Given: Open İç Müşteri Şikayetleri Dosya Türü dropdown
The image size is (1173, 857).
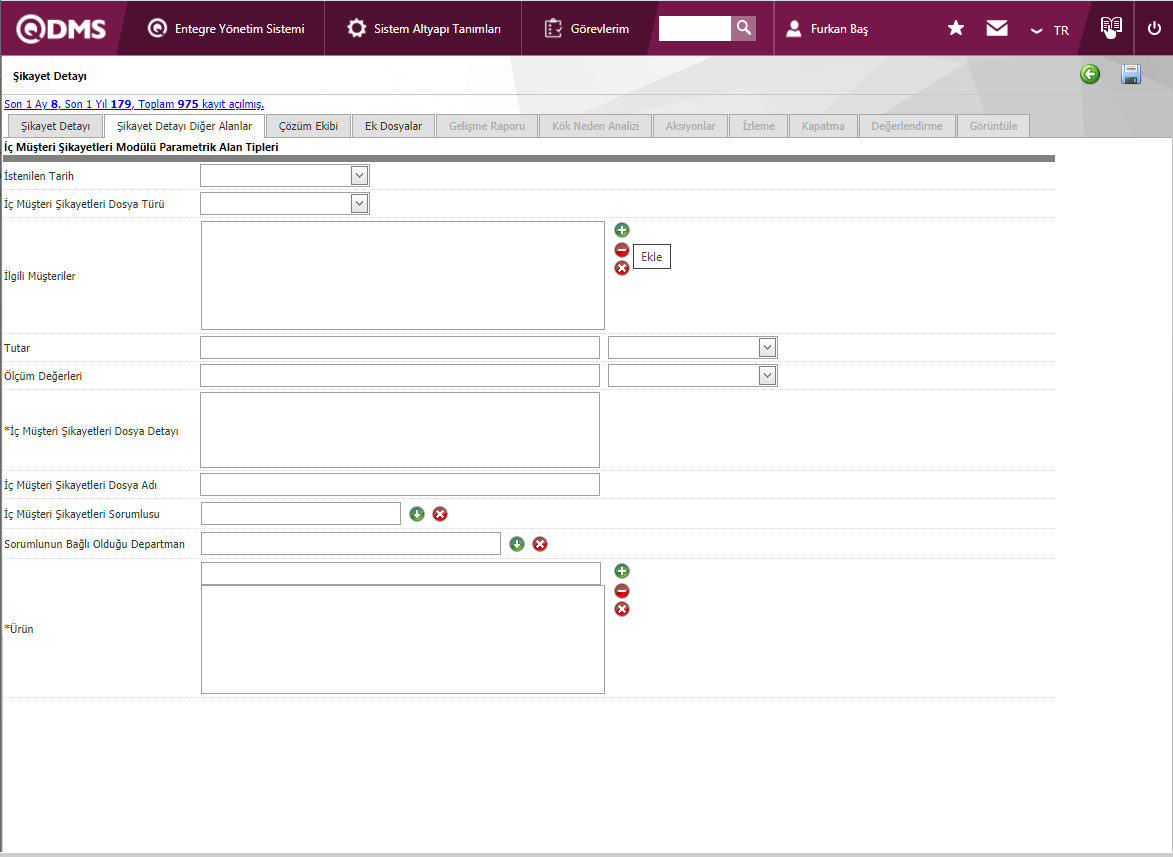Looking at the screenshot, I should click(x=359, y=203).
